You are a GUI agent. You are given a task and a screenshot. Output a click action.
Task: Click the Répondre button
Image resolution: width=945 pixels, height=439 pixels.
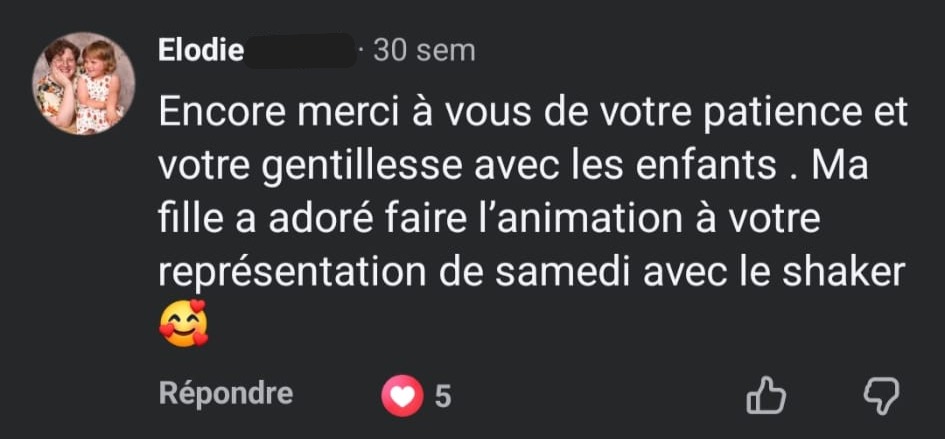226,394
